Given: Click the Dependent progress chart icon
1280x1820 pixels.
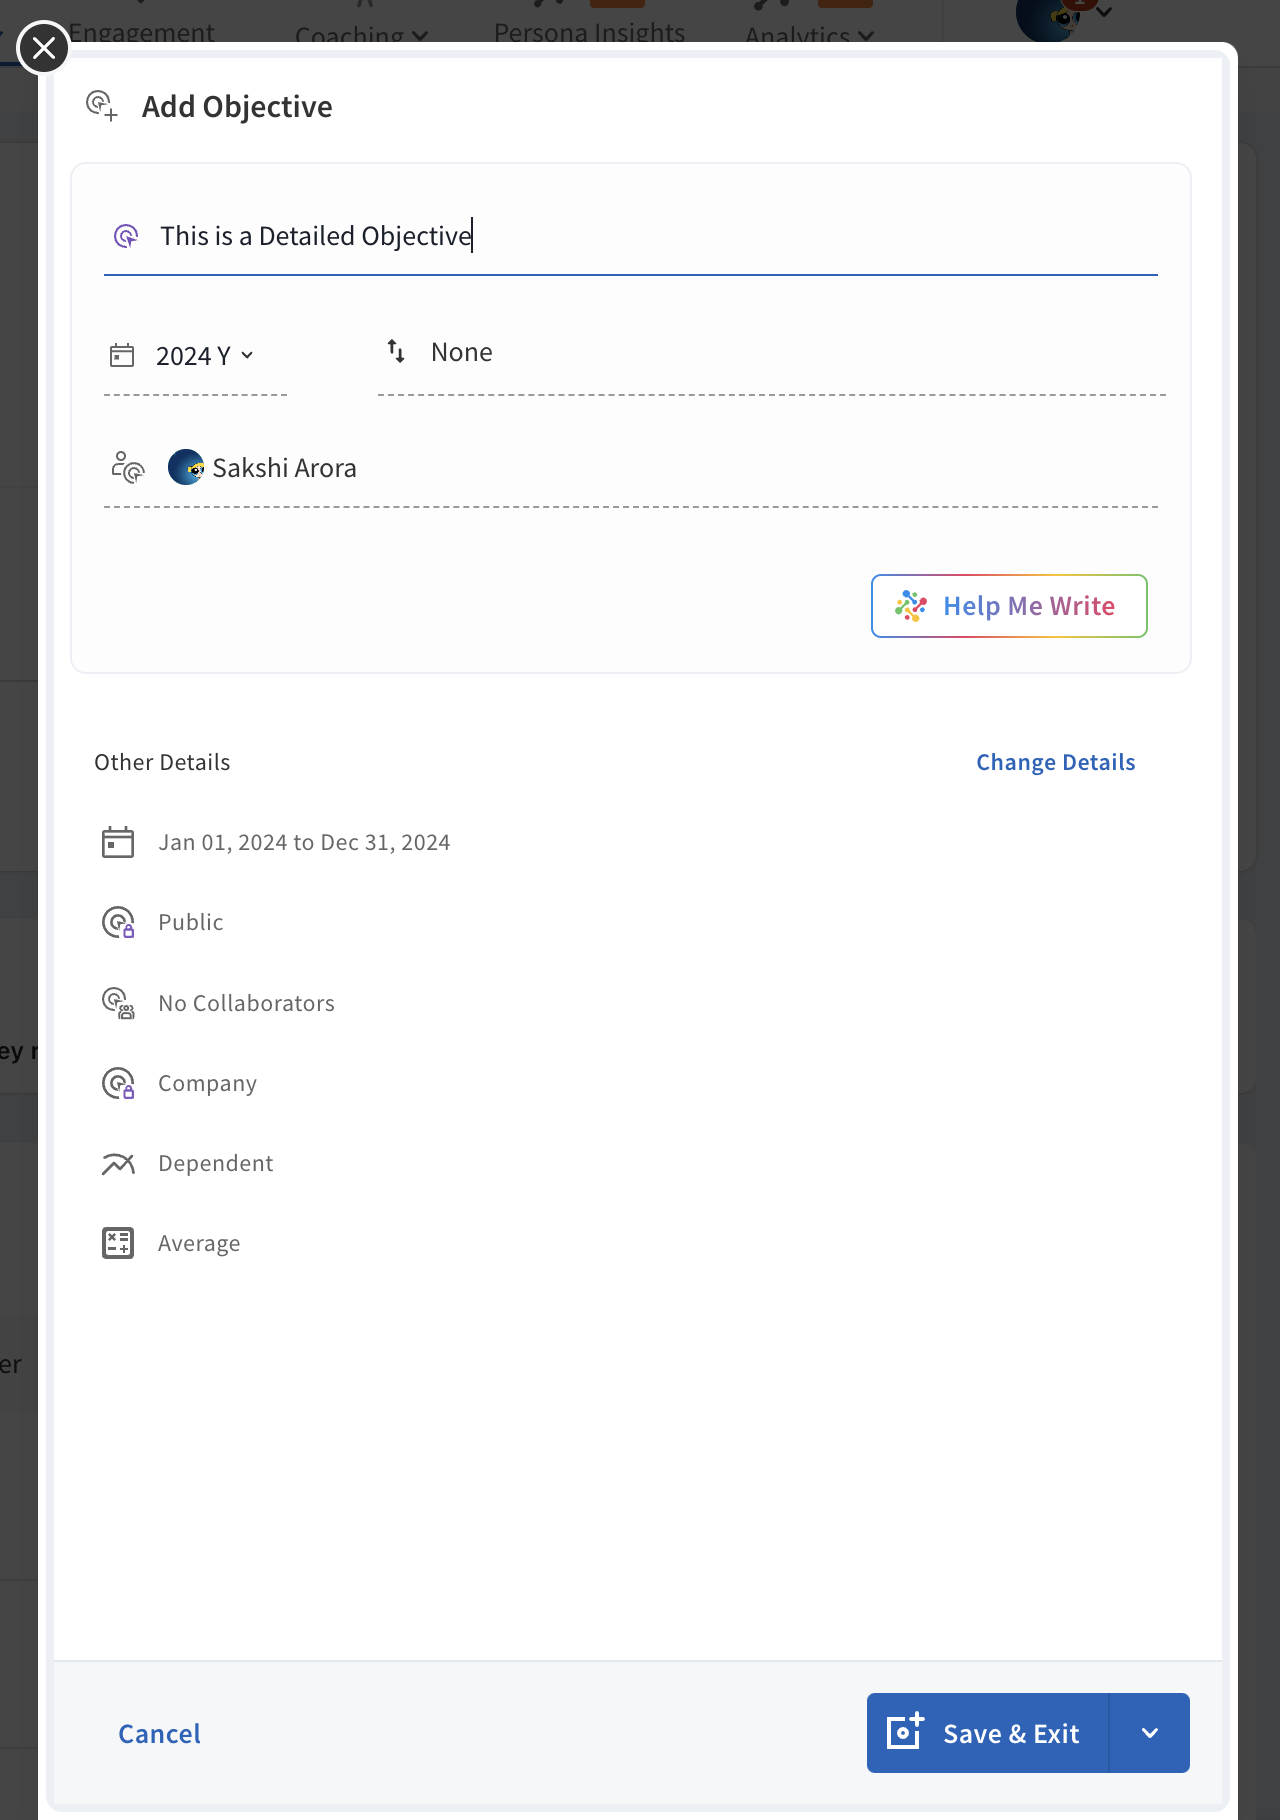Looking at the screenshot, I should pos(118,1163).
